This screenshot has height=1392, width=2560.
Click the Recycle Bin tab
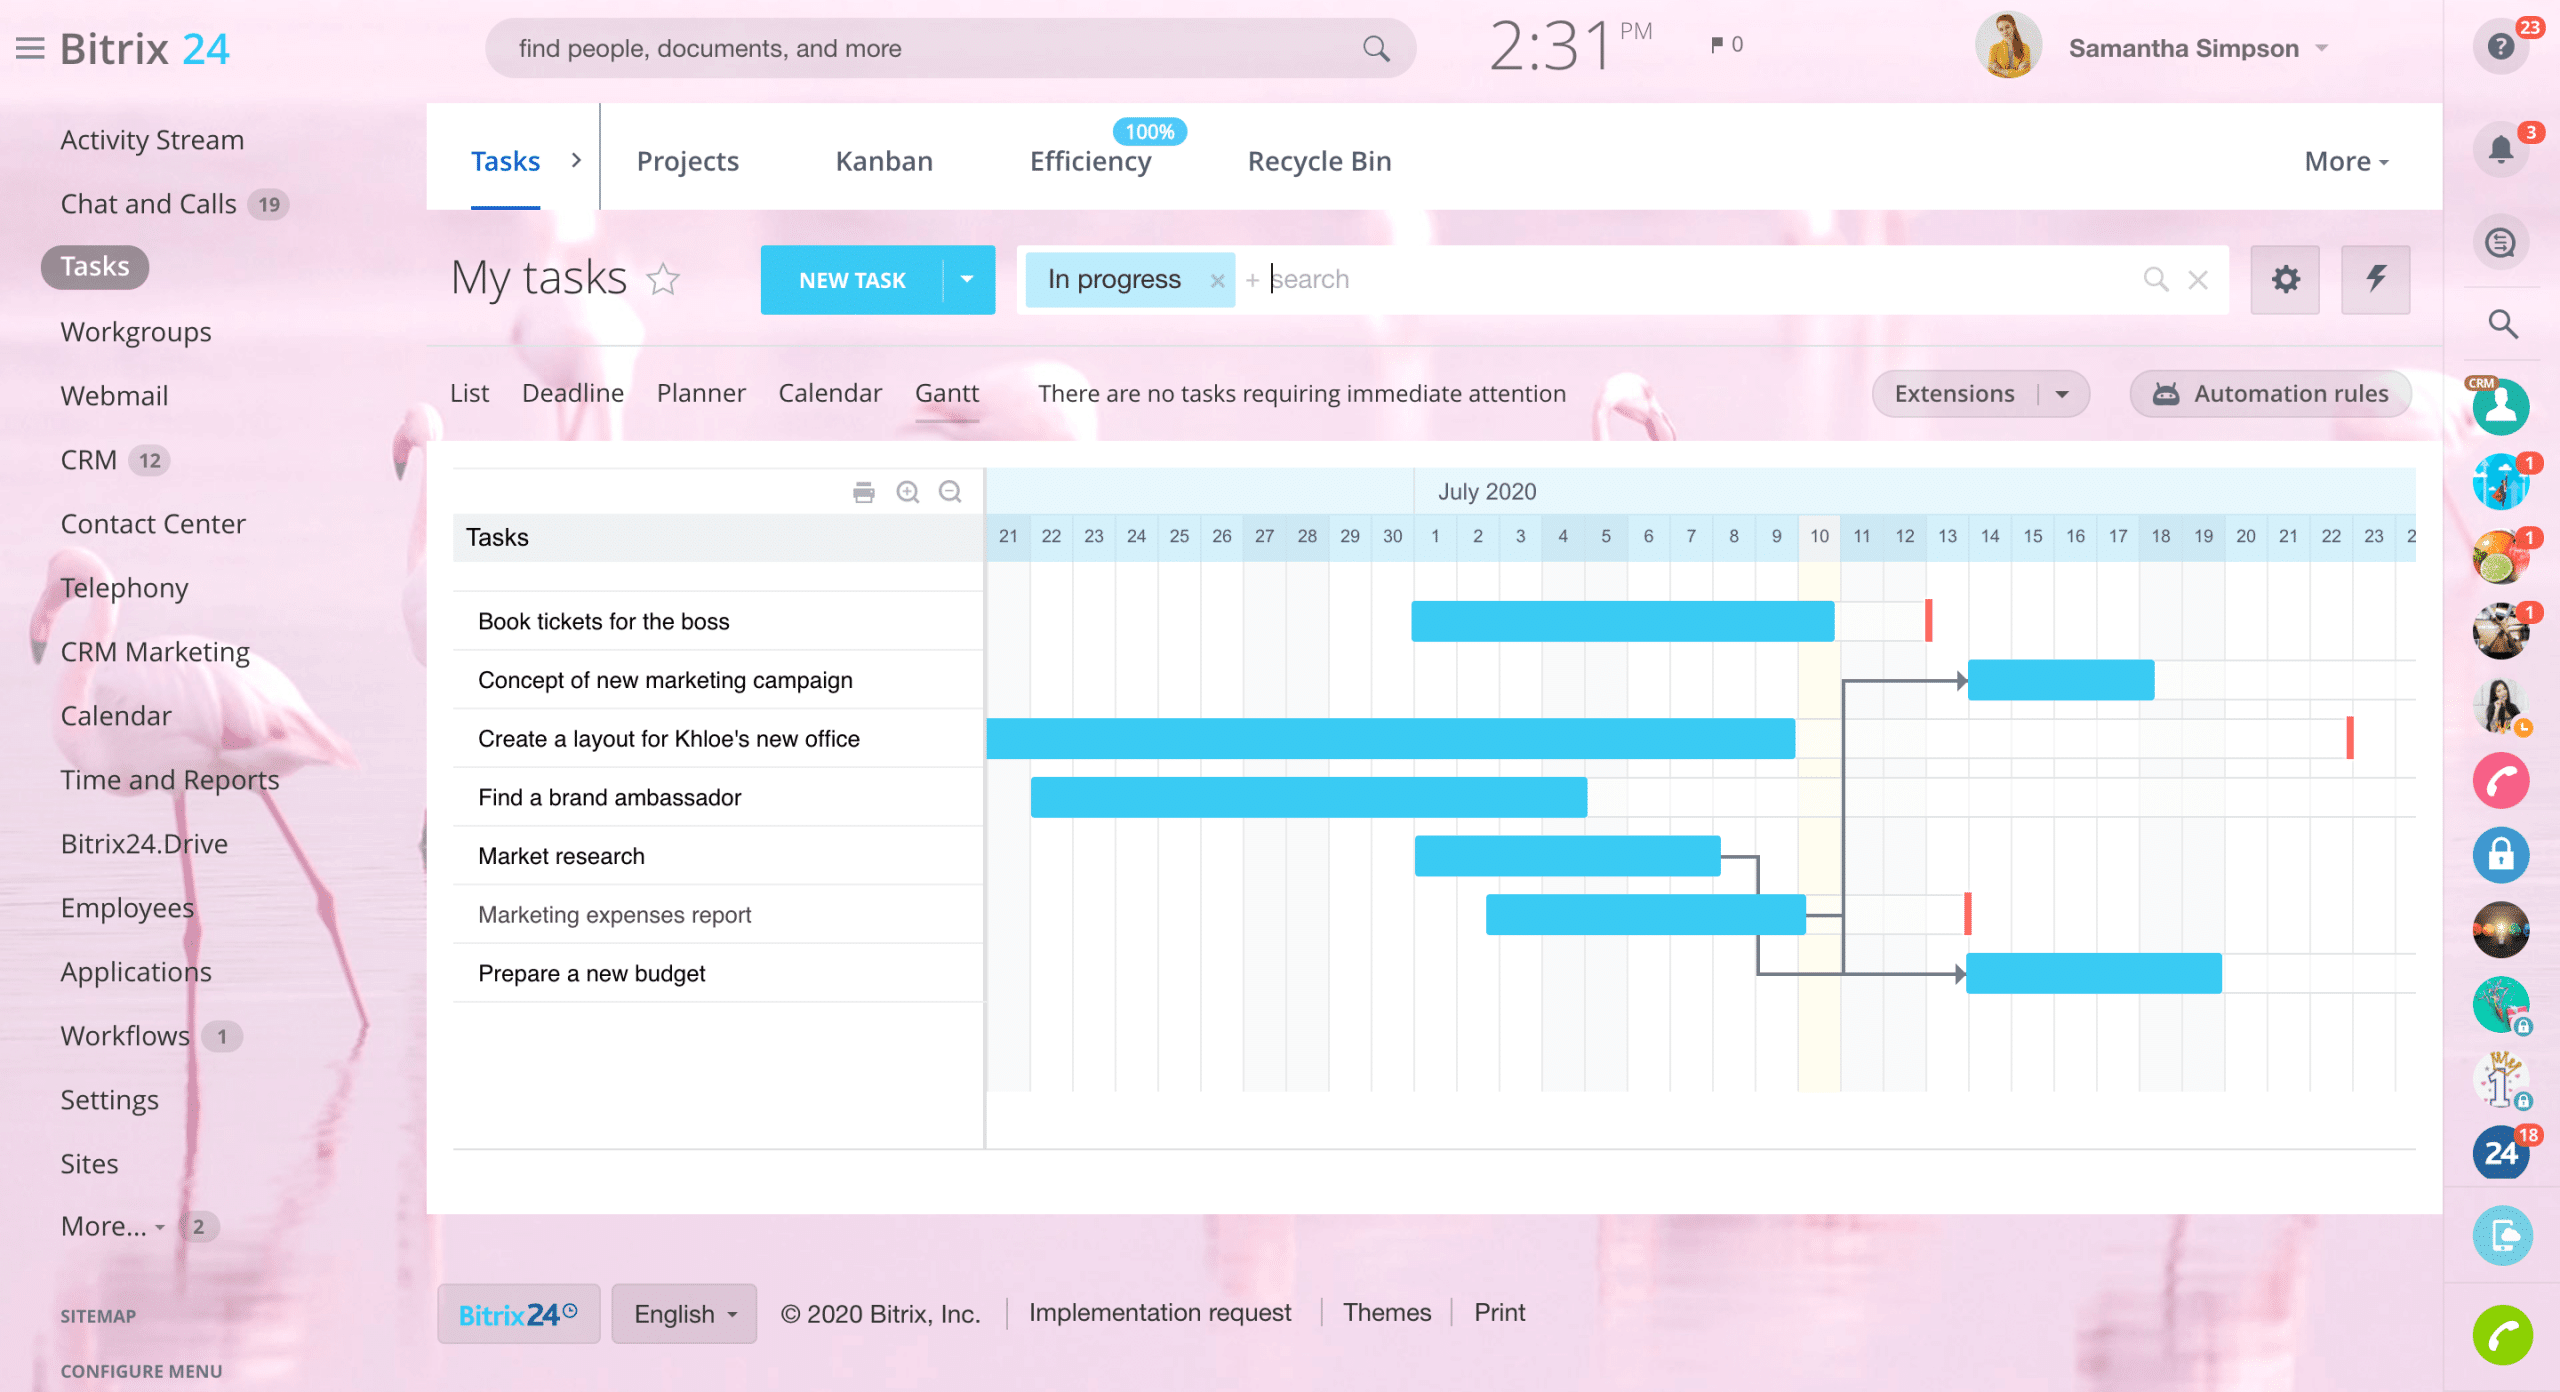point(1319,159)
